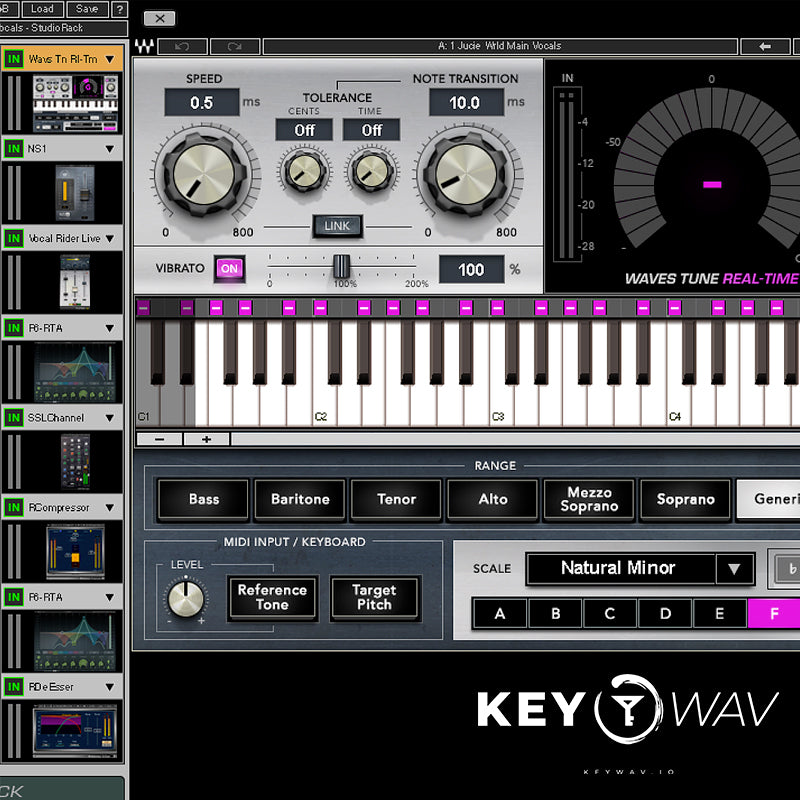Image resolution: width=800 pixels, height=800 pixels.
Task: Select the SSLChannel plugin thumbnail
Action: pyautogui.click(x=77, y=462)
